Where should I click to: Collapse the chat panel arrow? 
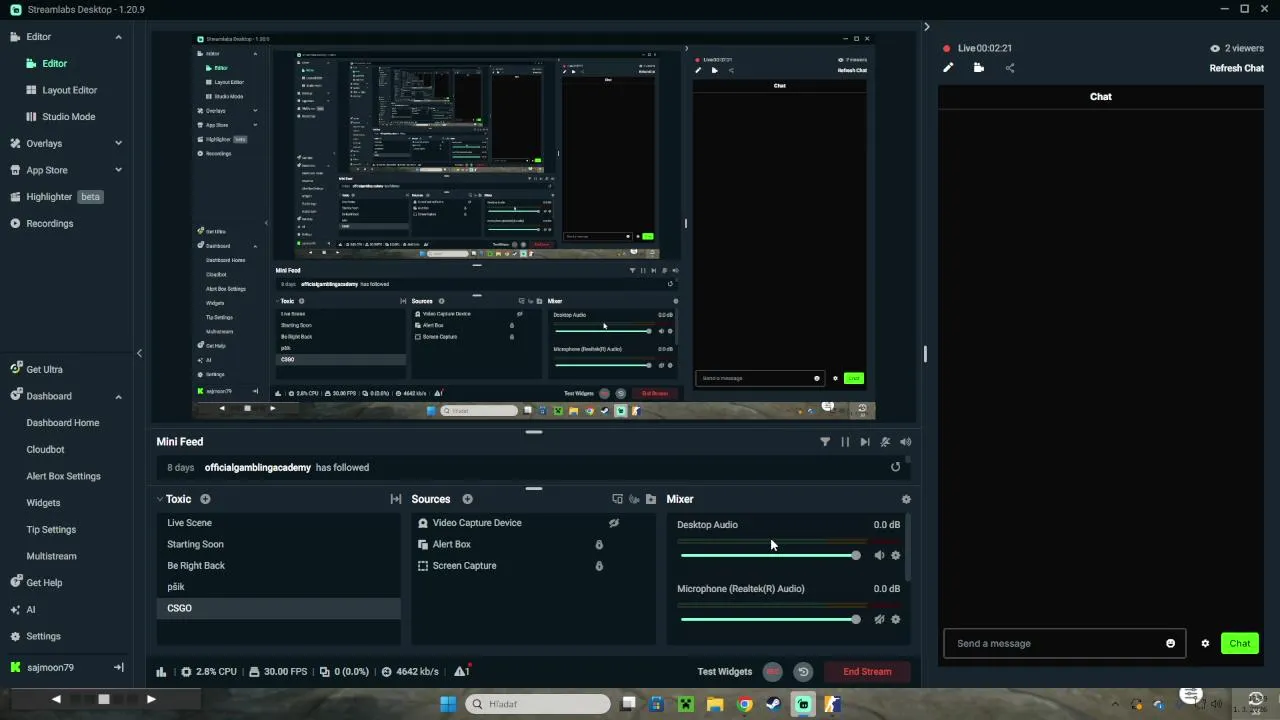click(926, 27)
